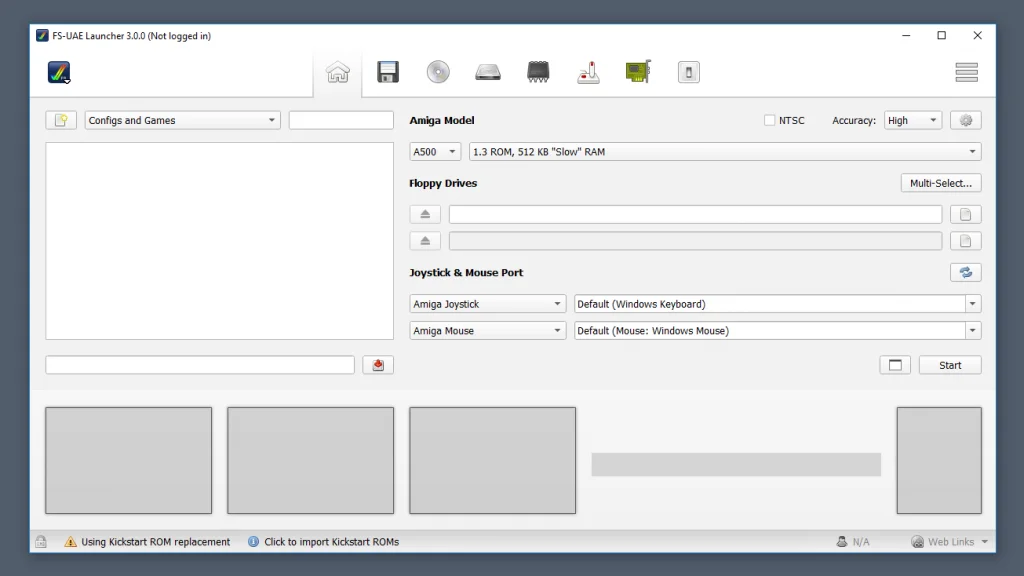The width and height of the screenshot is (1024, 576).
Task: Expand the 1.3 ROM, 512 KB Slow RAM dropdown
Action: 725,152
